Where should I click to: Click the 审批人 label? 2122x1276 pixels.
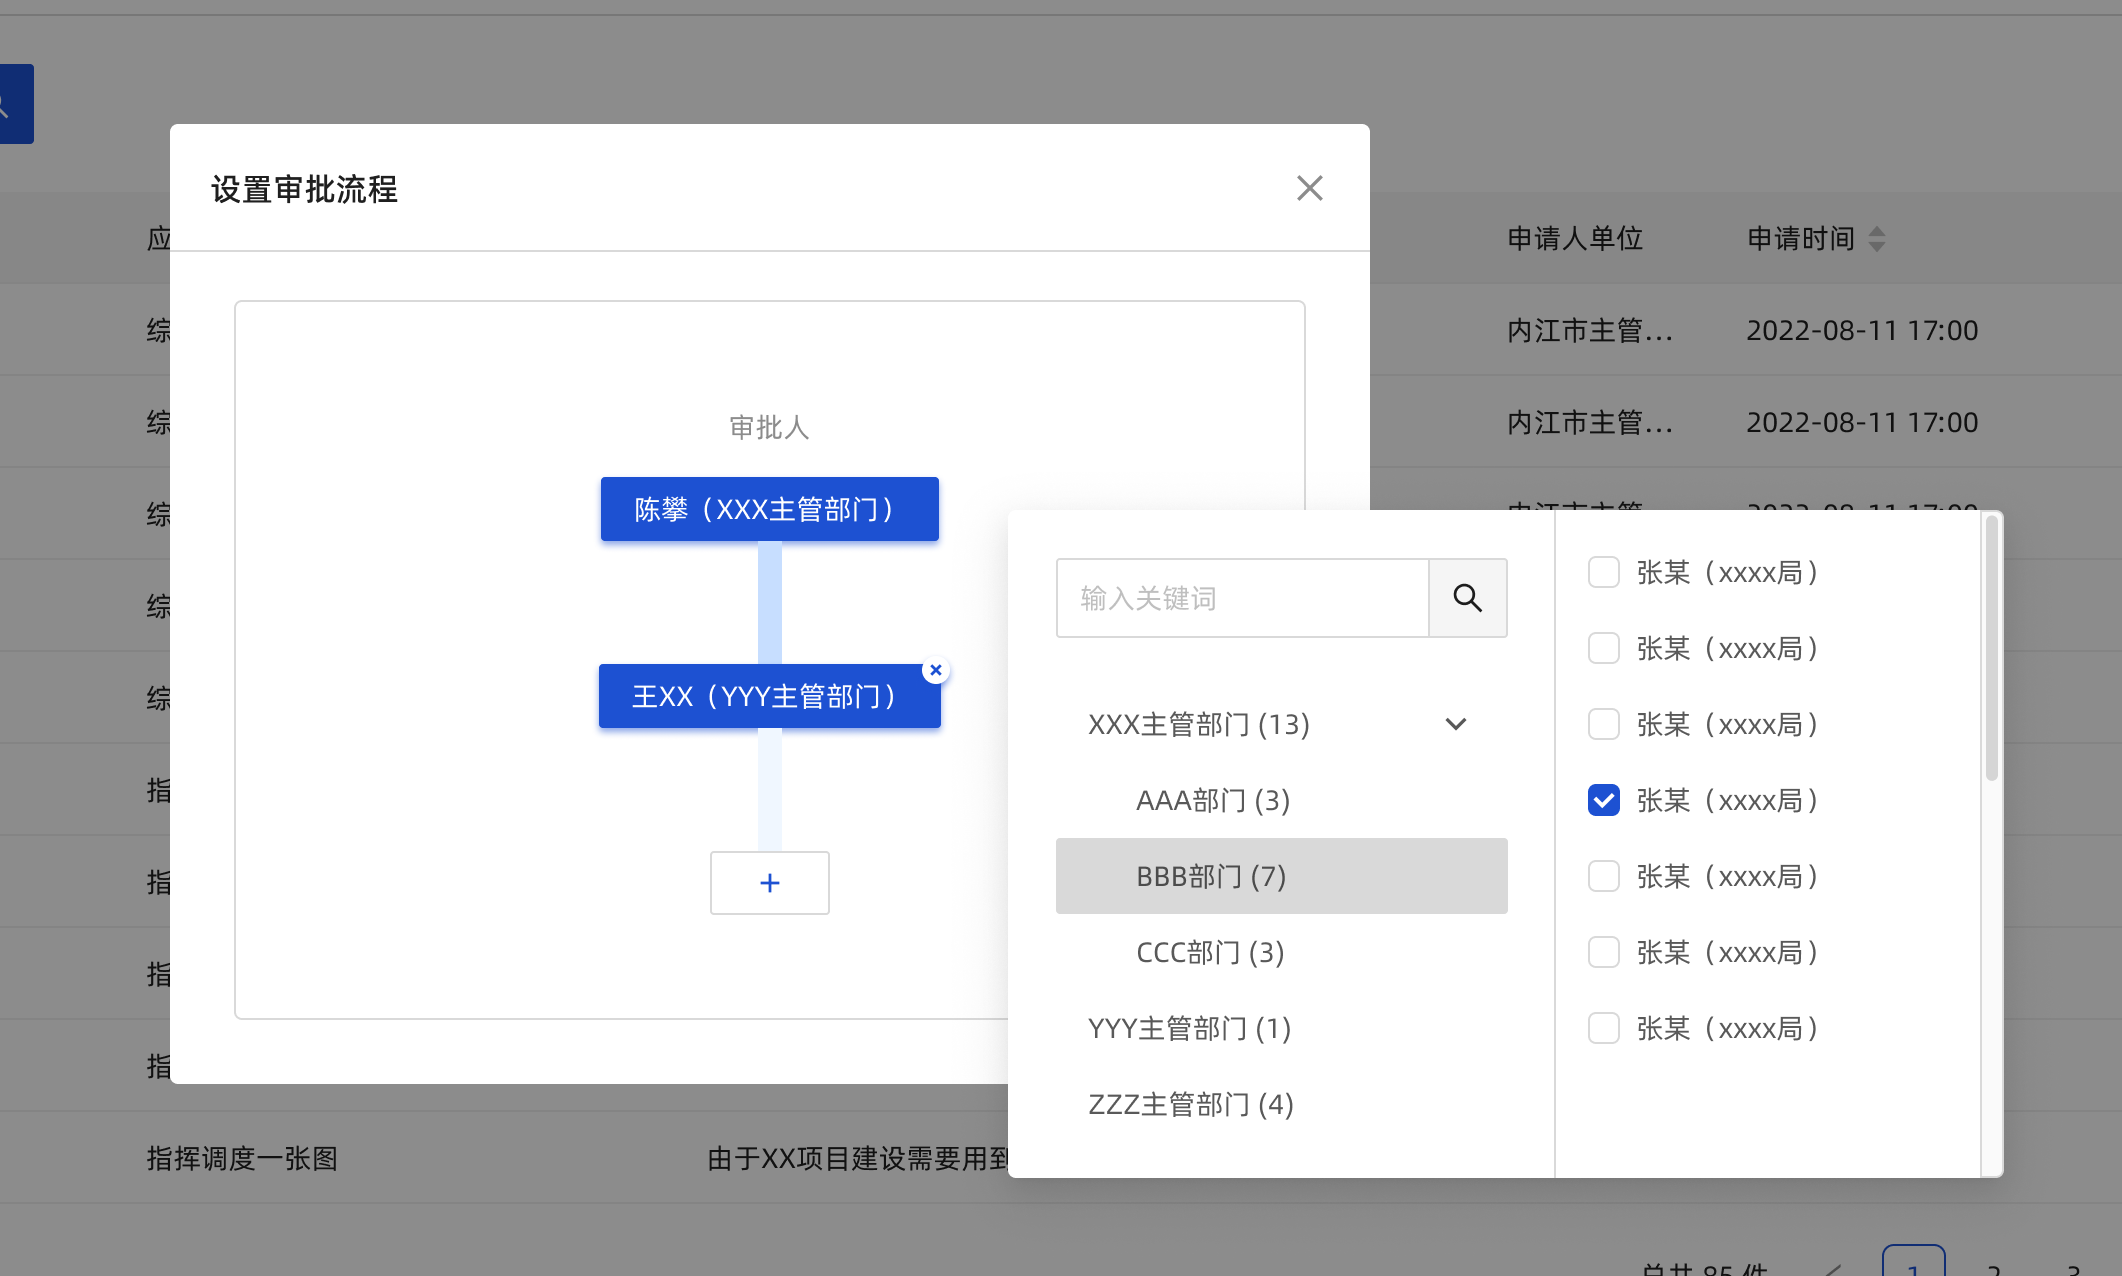pos(769,427)
